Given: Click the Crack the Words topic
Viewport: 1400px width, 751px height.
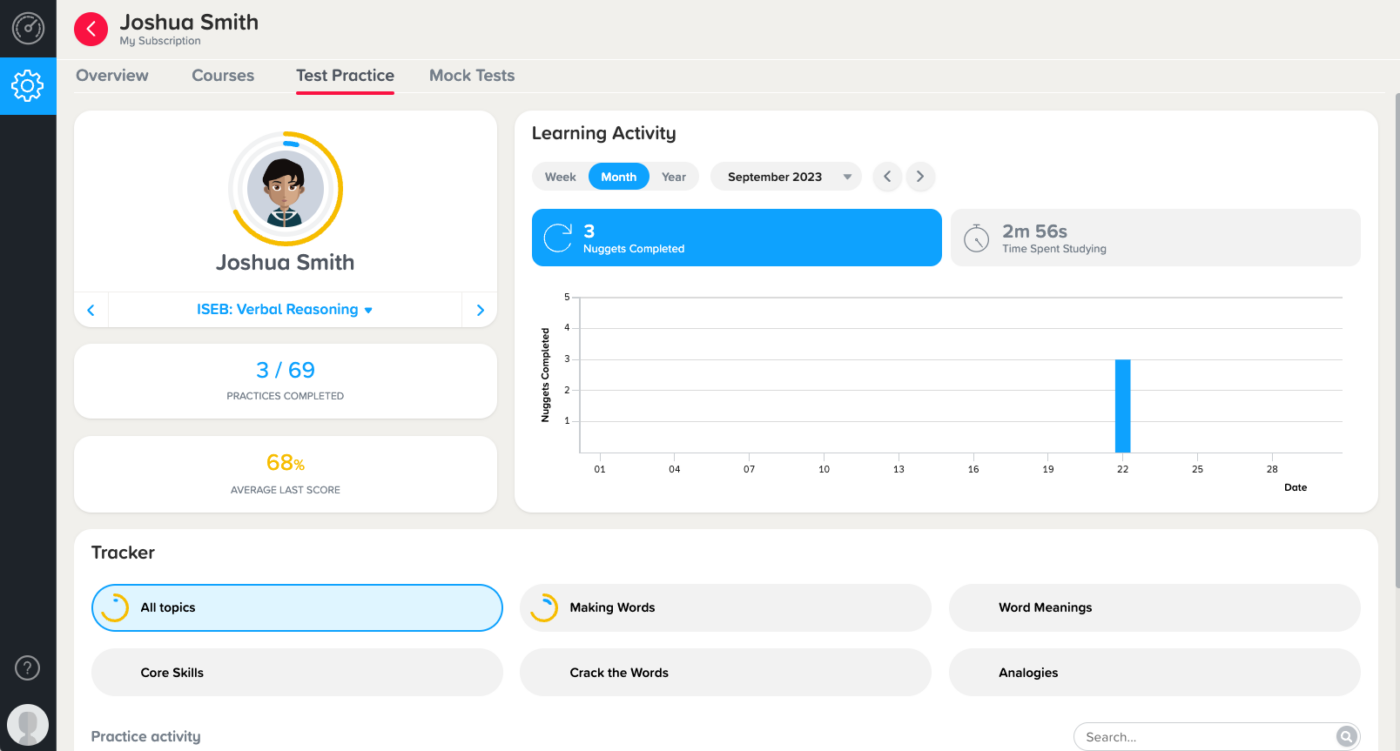Looking at the screenshot, I should (724, 672).
